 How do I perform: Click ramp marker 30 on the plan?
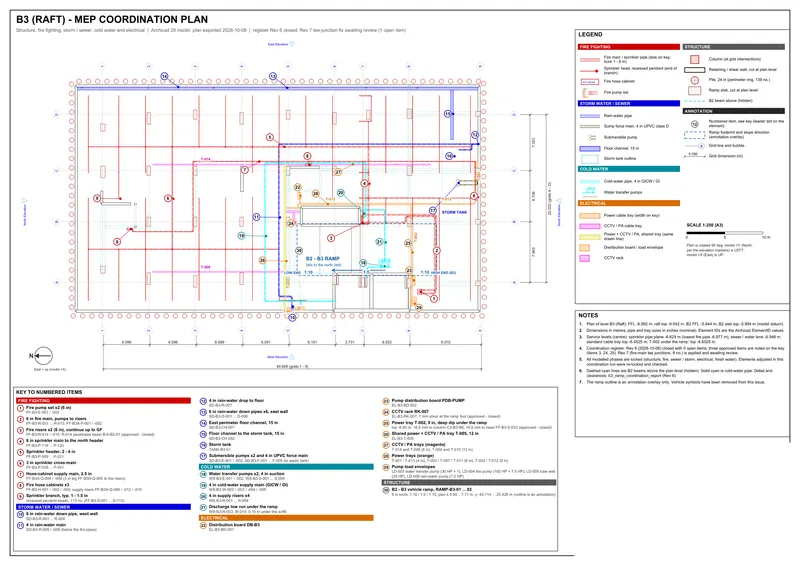pos(299,250)
